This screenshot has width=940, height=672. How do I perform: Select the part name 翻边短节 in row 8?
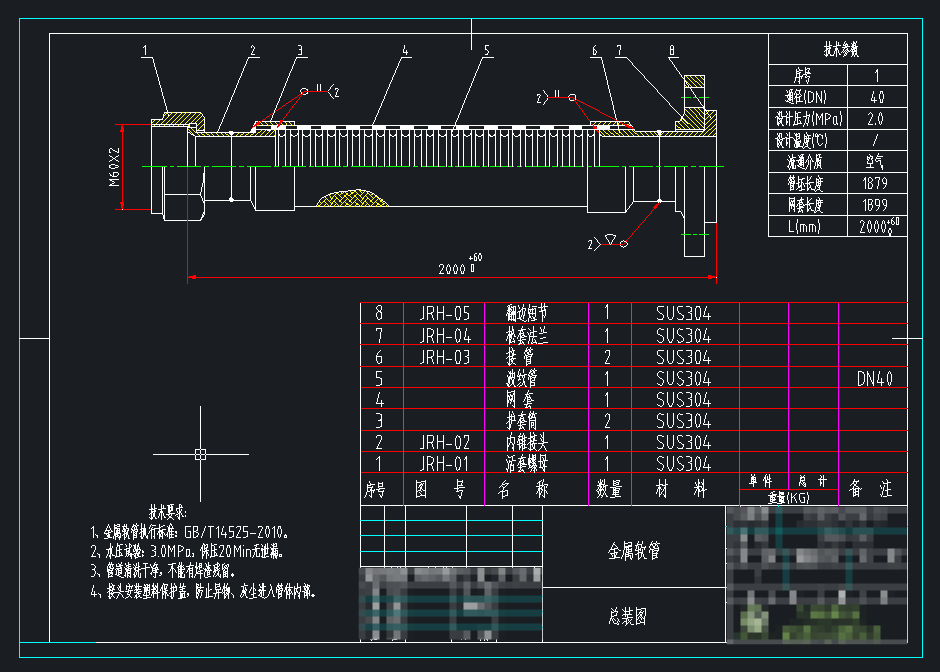click(526, 313)
